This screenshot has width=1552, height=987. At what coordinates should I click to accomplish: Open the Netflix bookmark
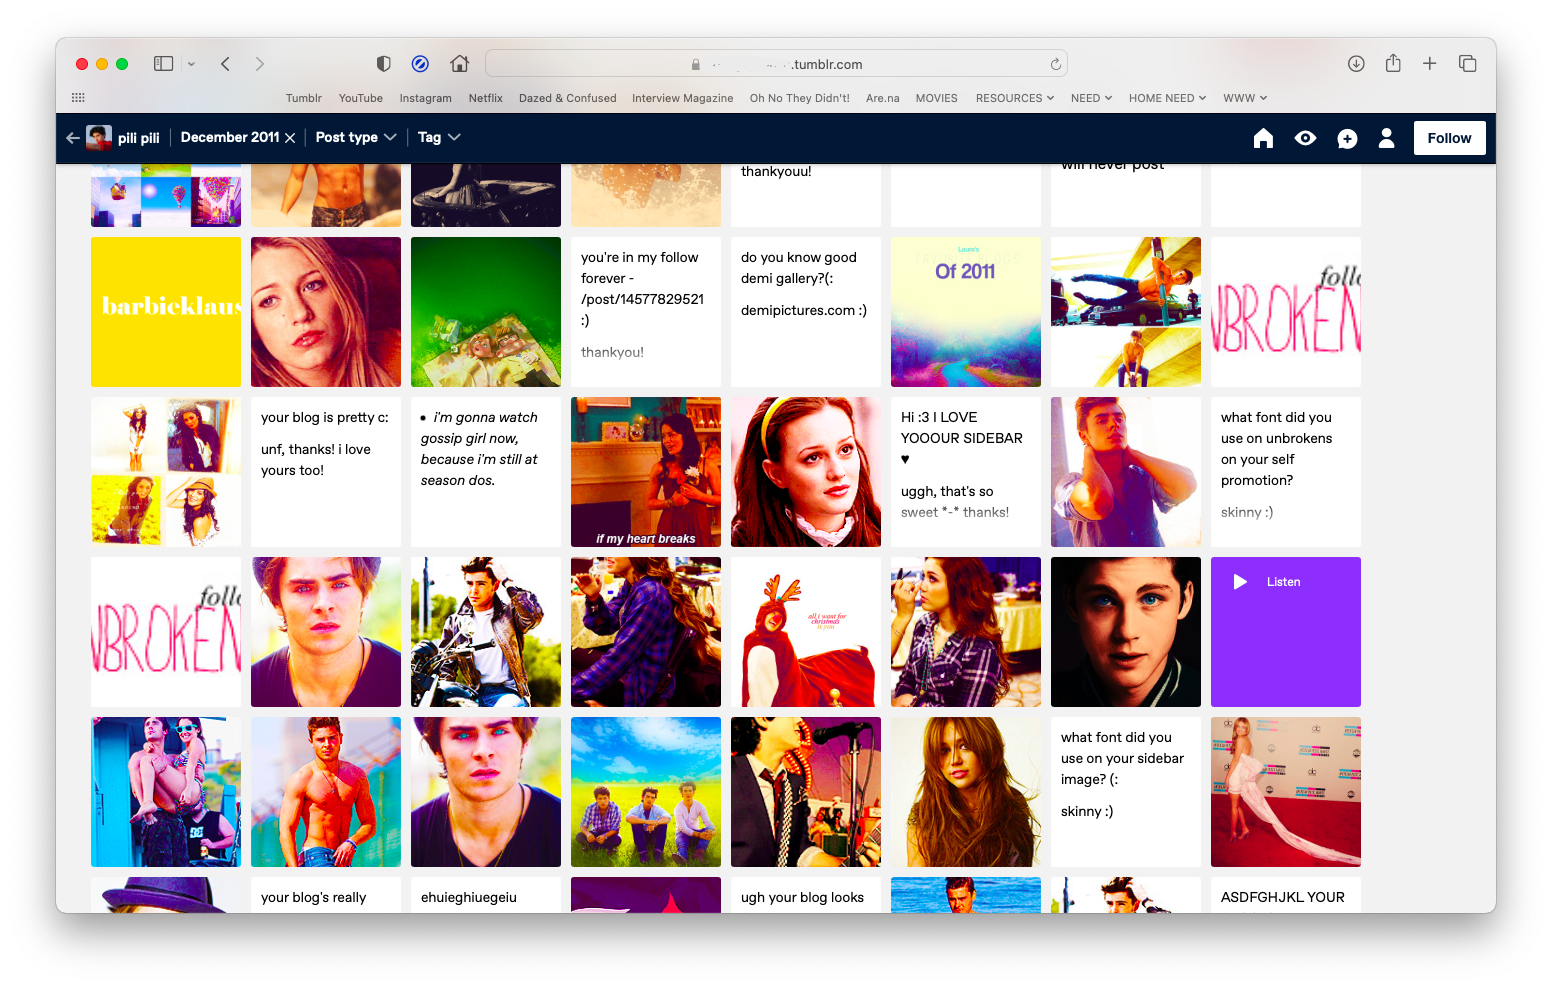point(485,98)
